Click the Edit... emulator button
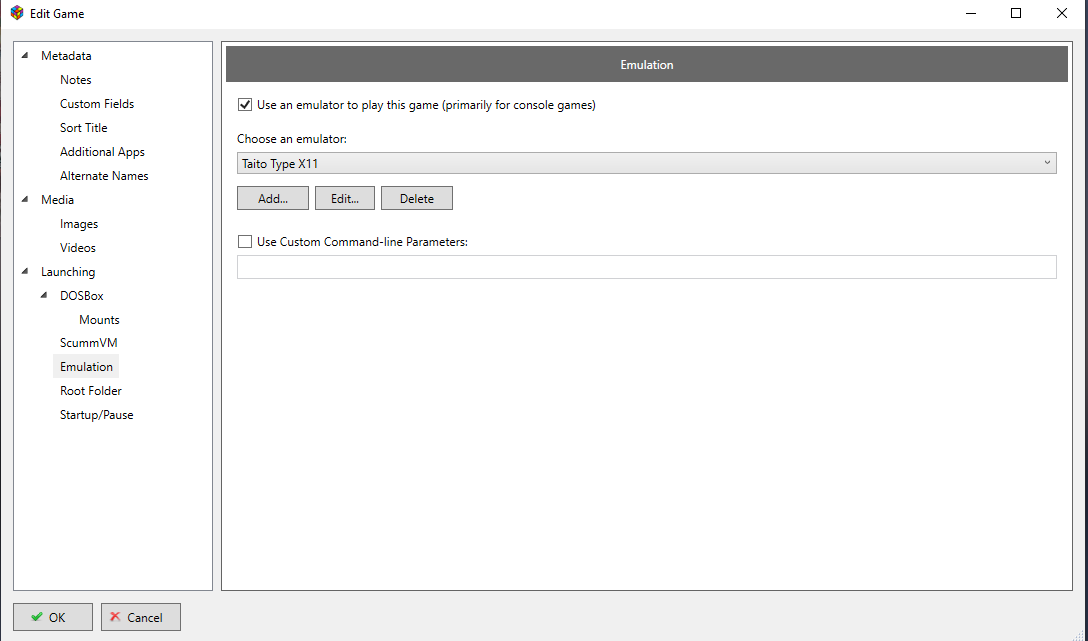Viewport: 1088px width, 641px height. coord(345,198)
